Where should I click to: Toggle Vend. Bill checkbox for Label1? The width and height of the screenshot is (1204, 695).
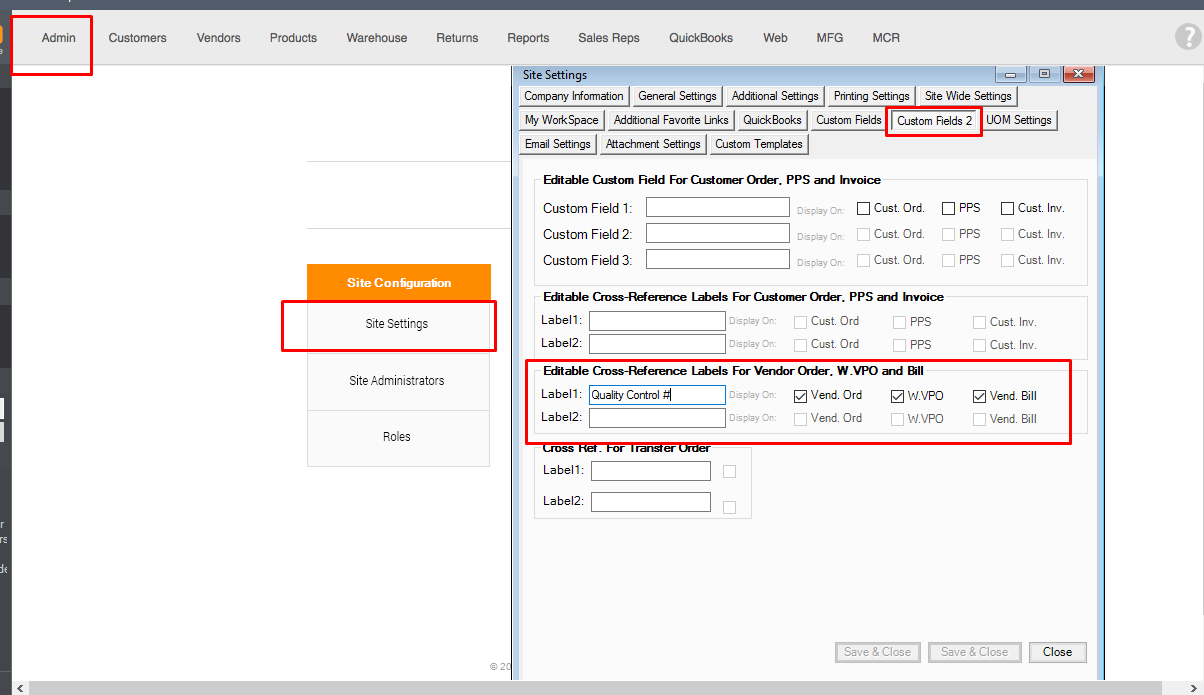click(980, 396)
